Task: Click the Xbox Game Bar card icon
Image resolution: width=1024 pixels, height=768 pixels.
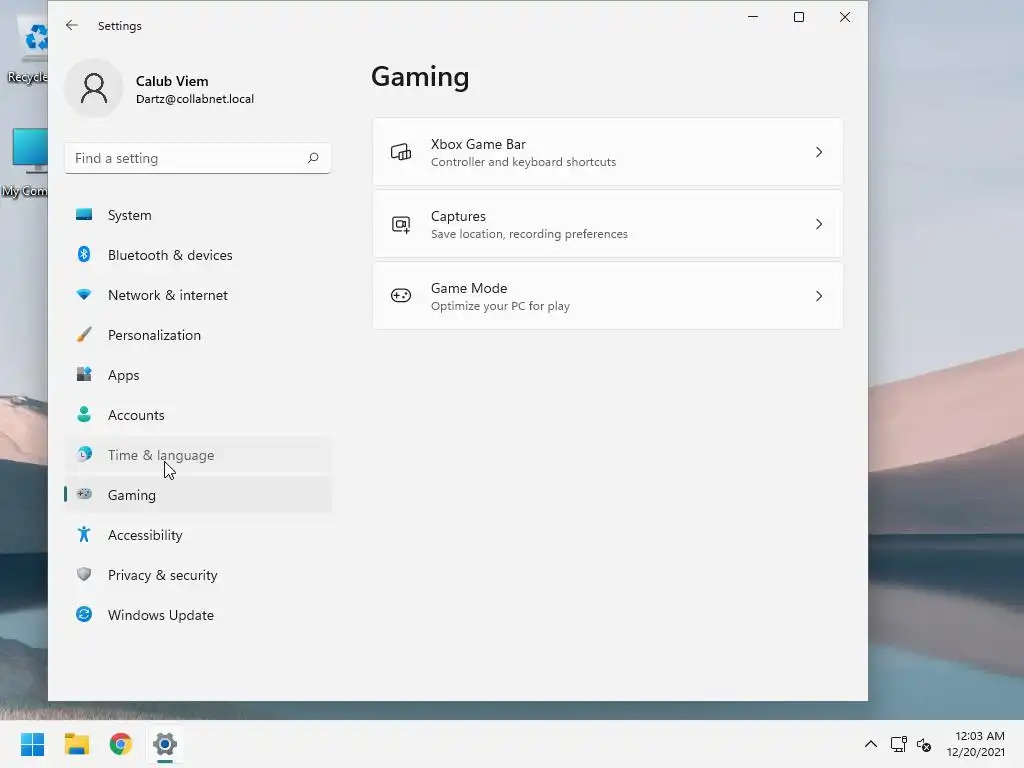Action: [x=401, y=152]
